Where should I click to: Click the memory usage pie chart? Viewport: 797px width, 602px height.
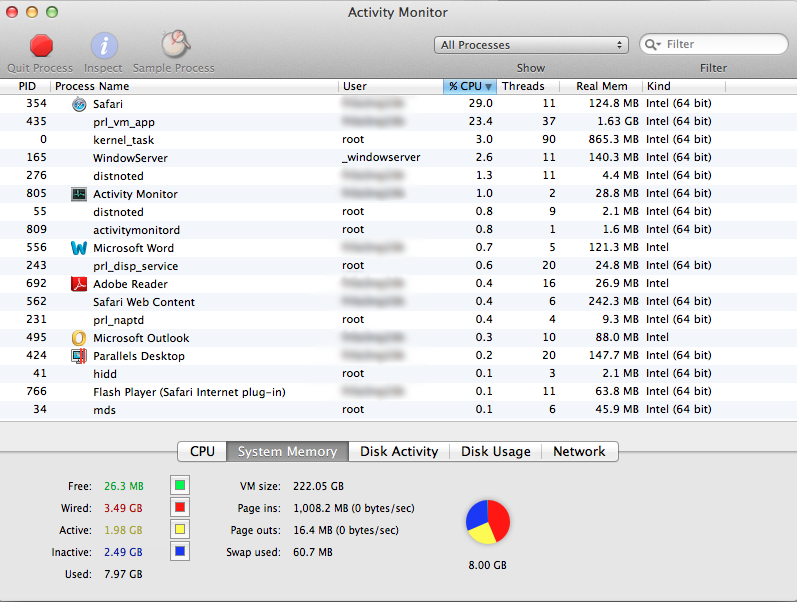coord(487,522)
